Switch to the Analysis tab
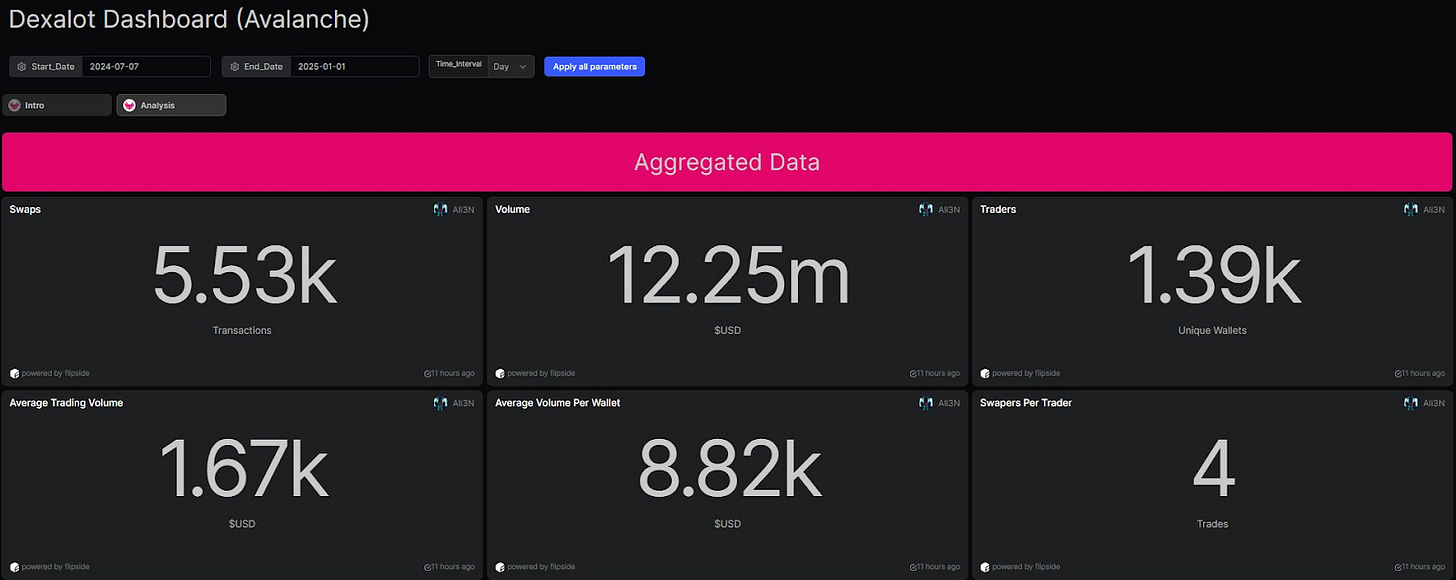This screenshot has height=580, width=1456. coord(171,105)
